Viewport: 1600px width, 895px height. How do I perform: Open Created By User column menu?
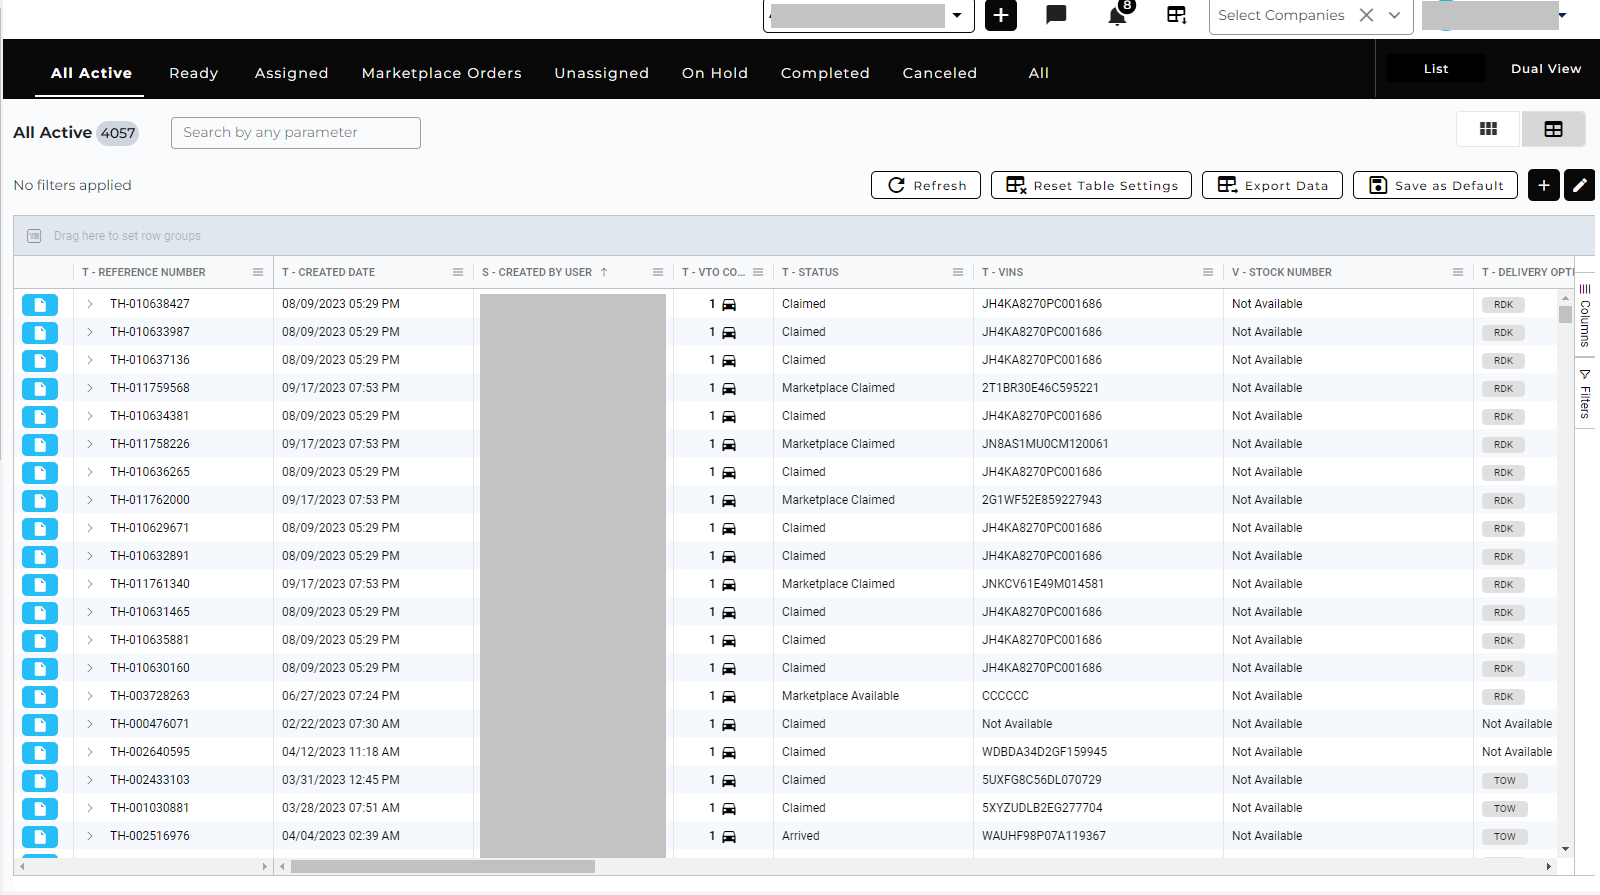point(658,272)
